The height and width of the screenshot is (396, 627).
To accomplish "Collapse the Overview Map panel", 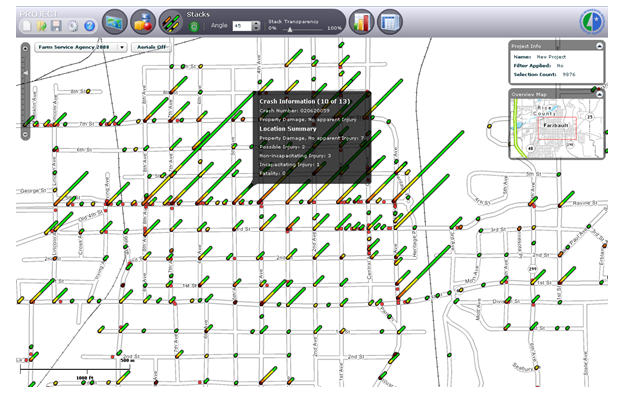I will pos(599,94).
